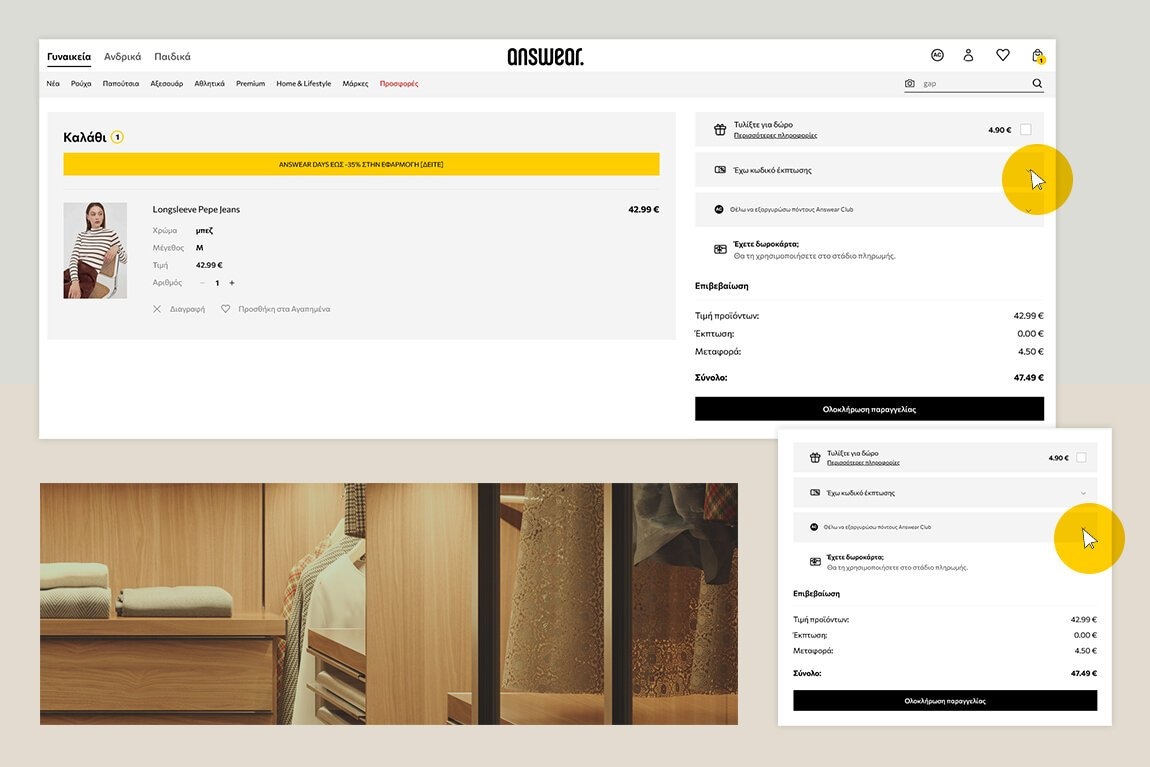Expand Έχω κωδικό έκπτωσης row in top panel
Viewport: 1150px width, 767px height.
tap(1028, 171)
